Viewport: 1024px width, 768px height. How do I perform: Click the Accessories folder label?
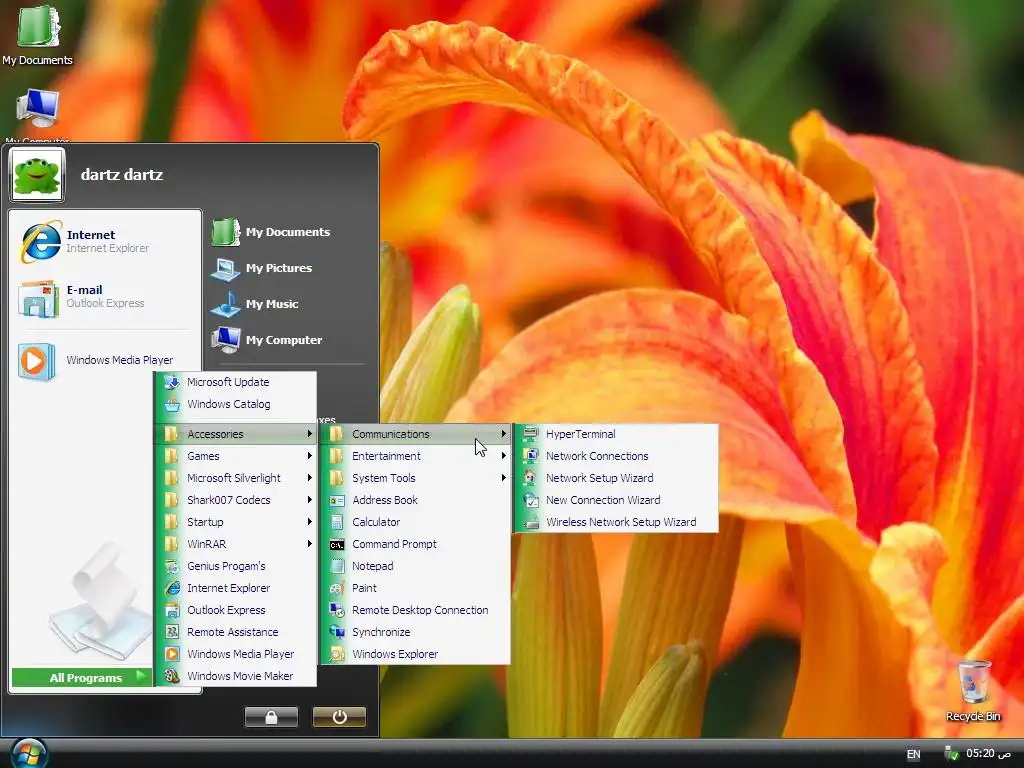(215, 434)
